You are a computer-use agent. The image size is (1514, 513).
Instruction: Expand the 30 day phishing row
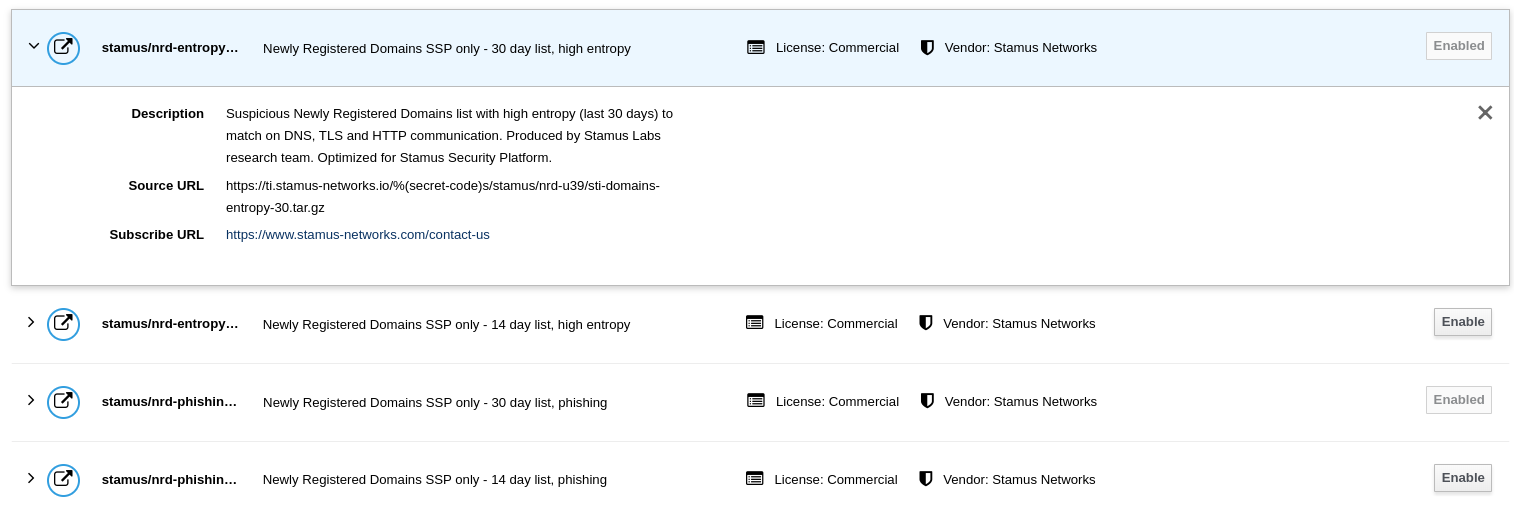pos(31,400)
